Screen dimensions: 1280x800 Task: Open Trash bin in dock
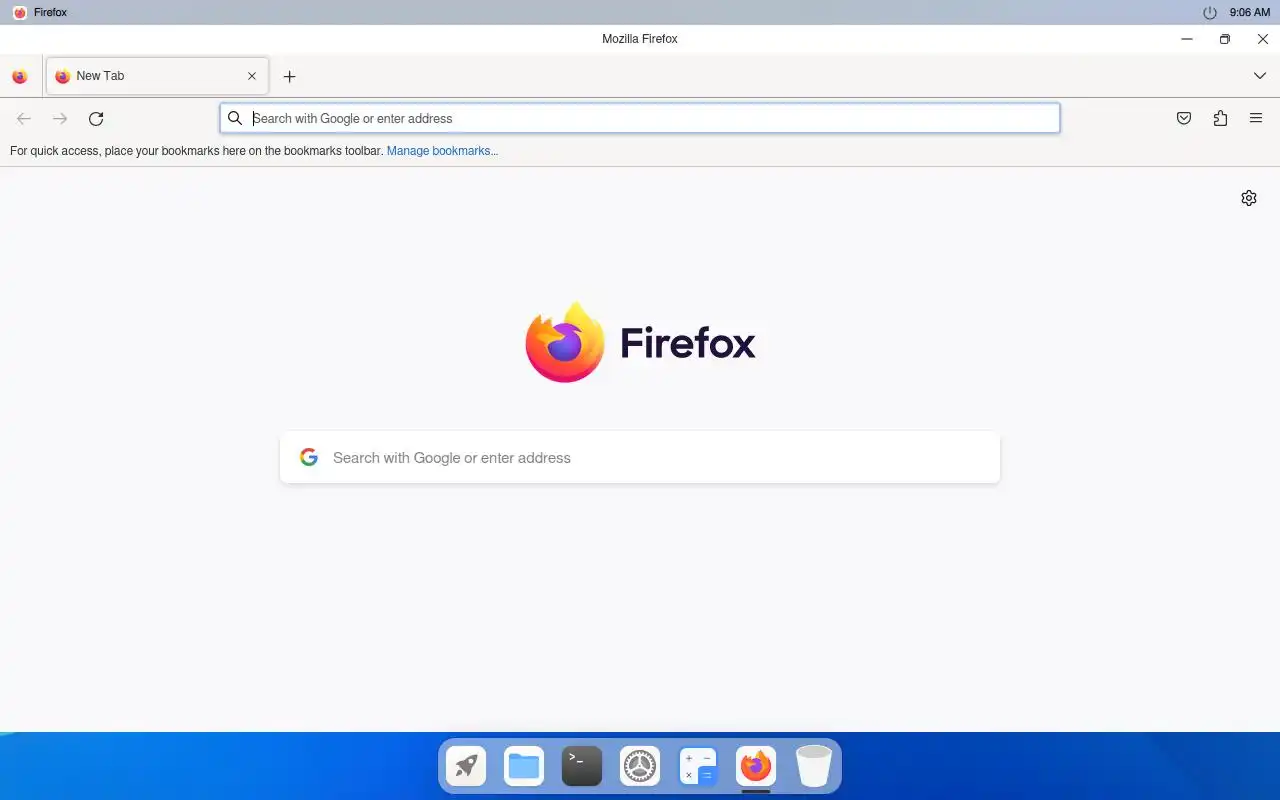click(814, 767)
